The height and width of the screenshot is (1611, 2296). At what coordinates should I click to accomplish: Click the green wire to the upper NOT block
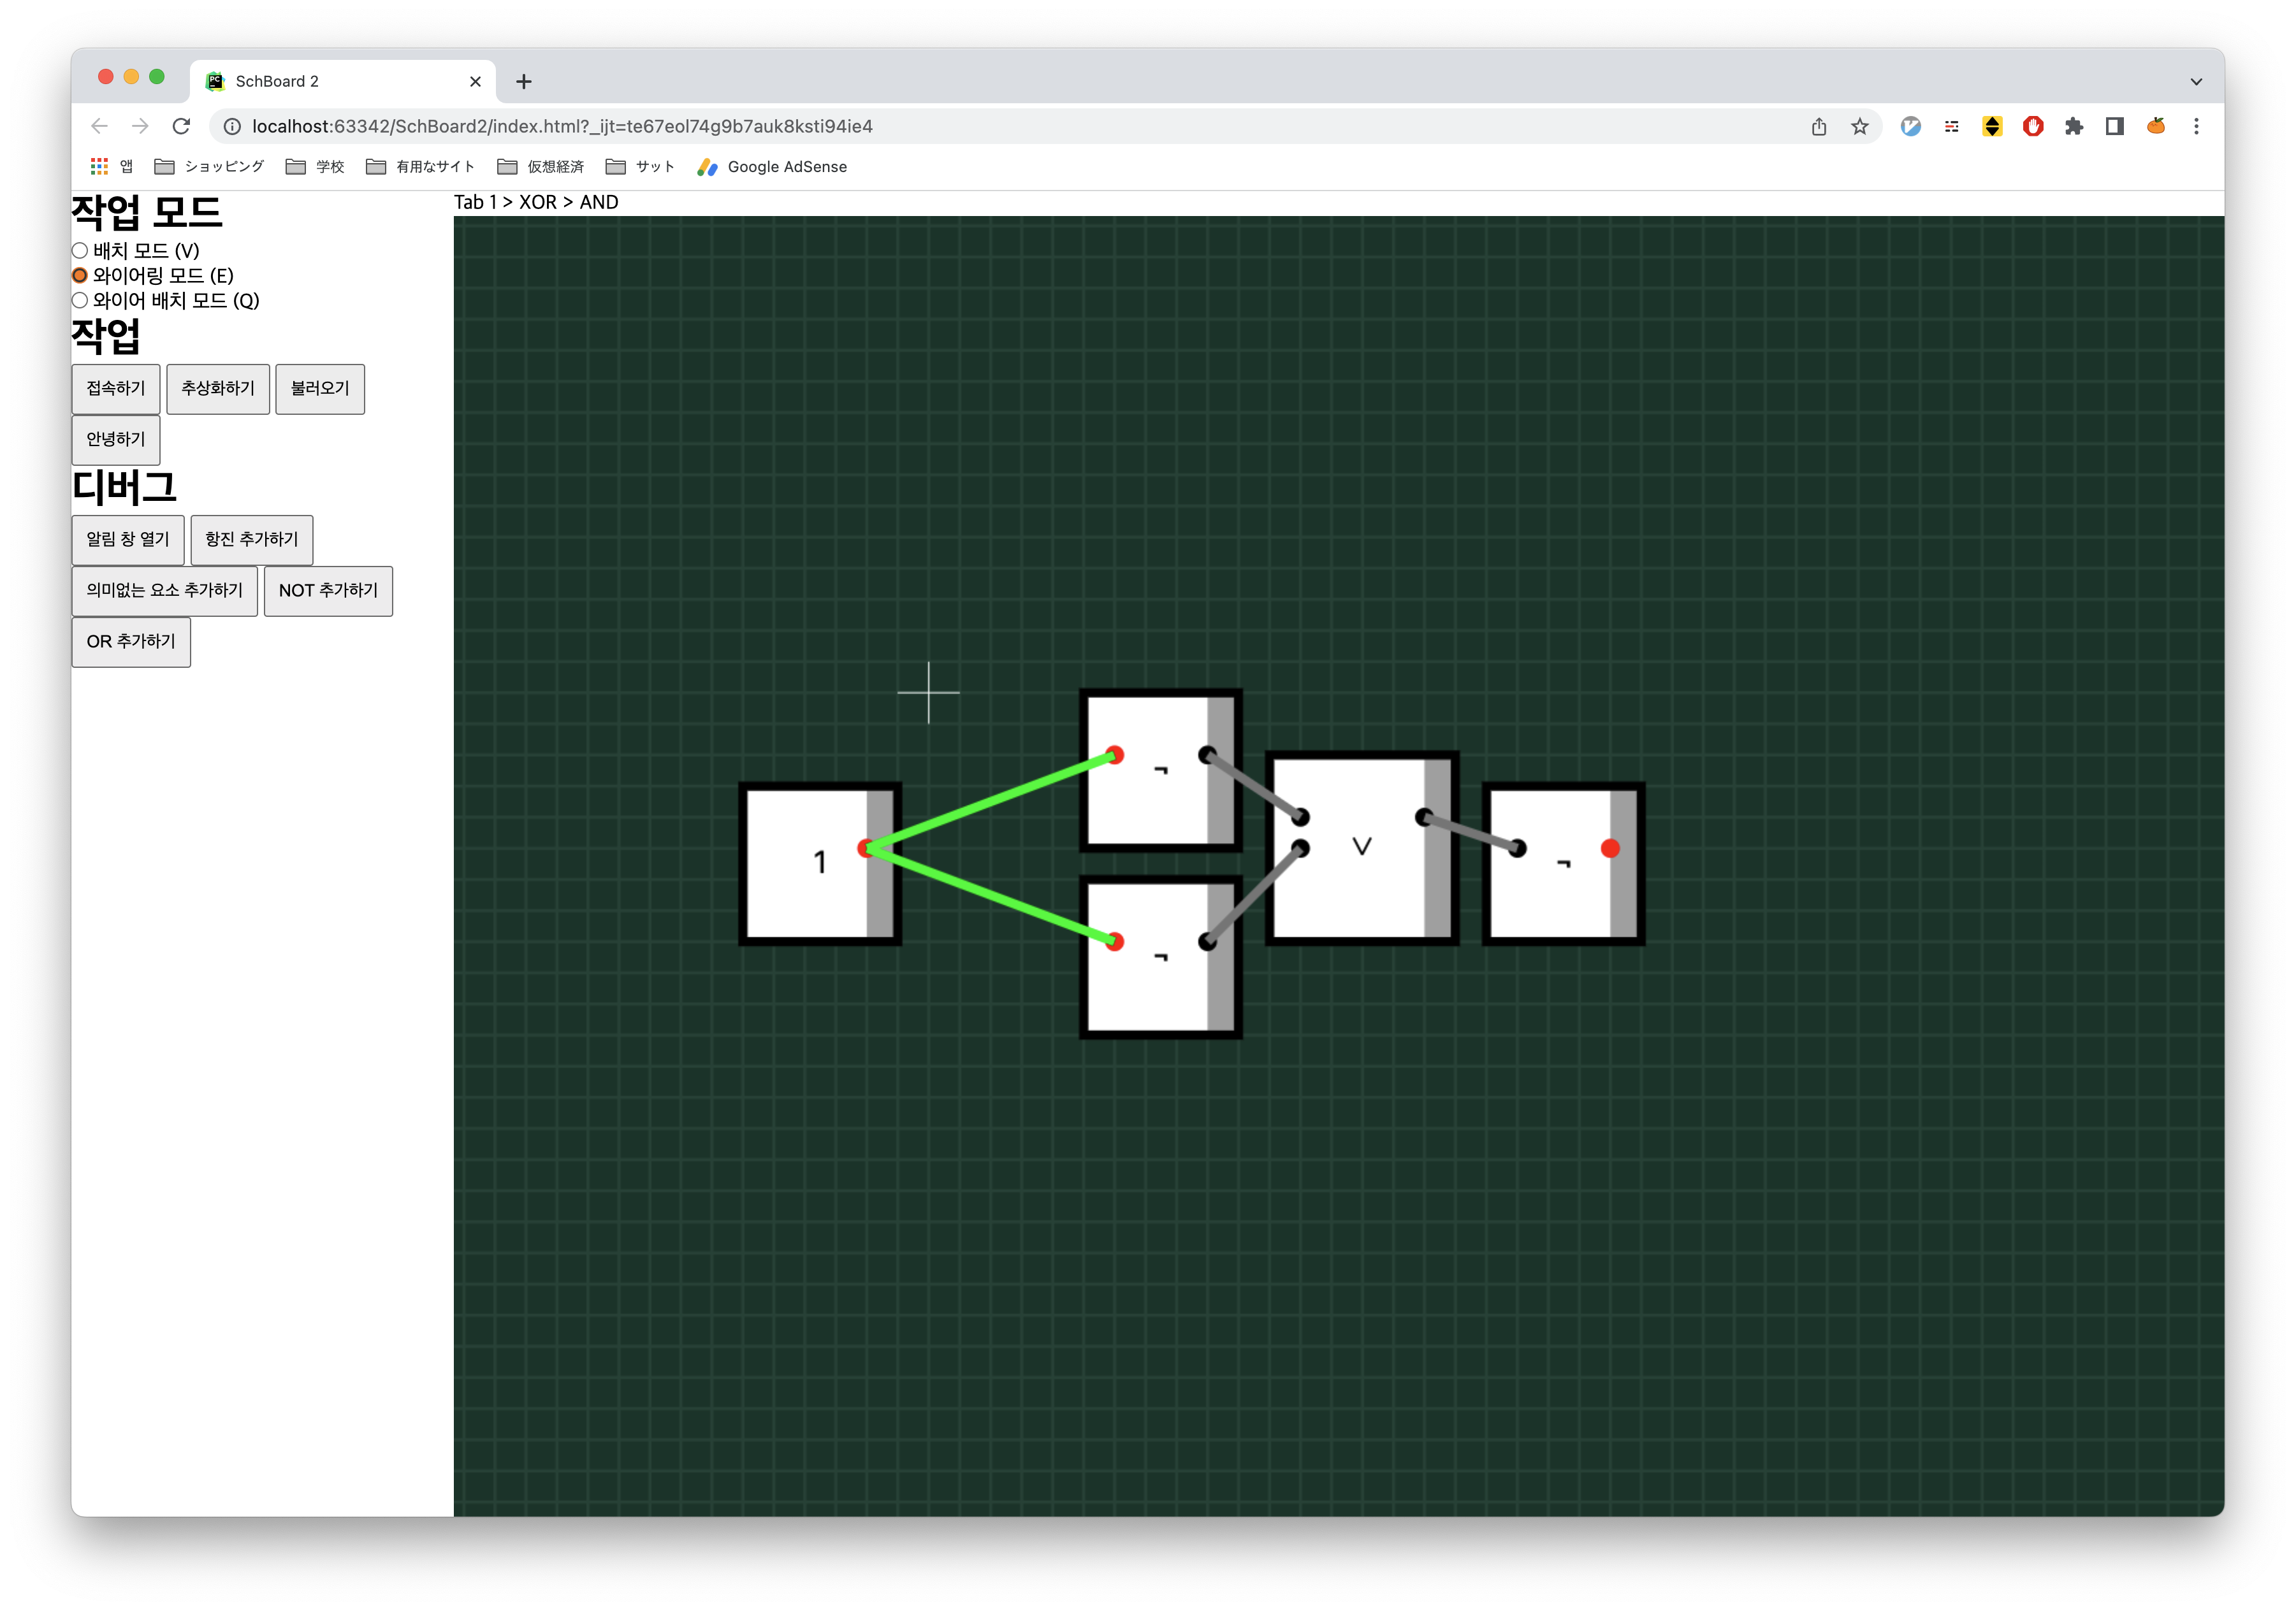[990, 803]
